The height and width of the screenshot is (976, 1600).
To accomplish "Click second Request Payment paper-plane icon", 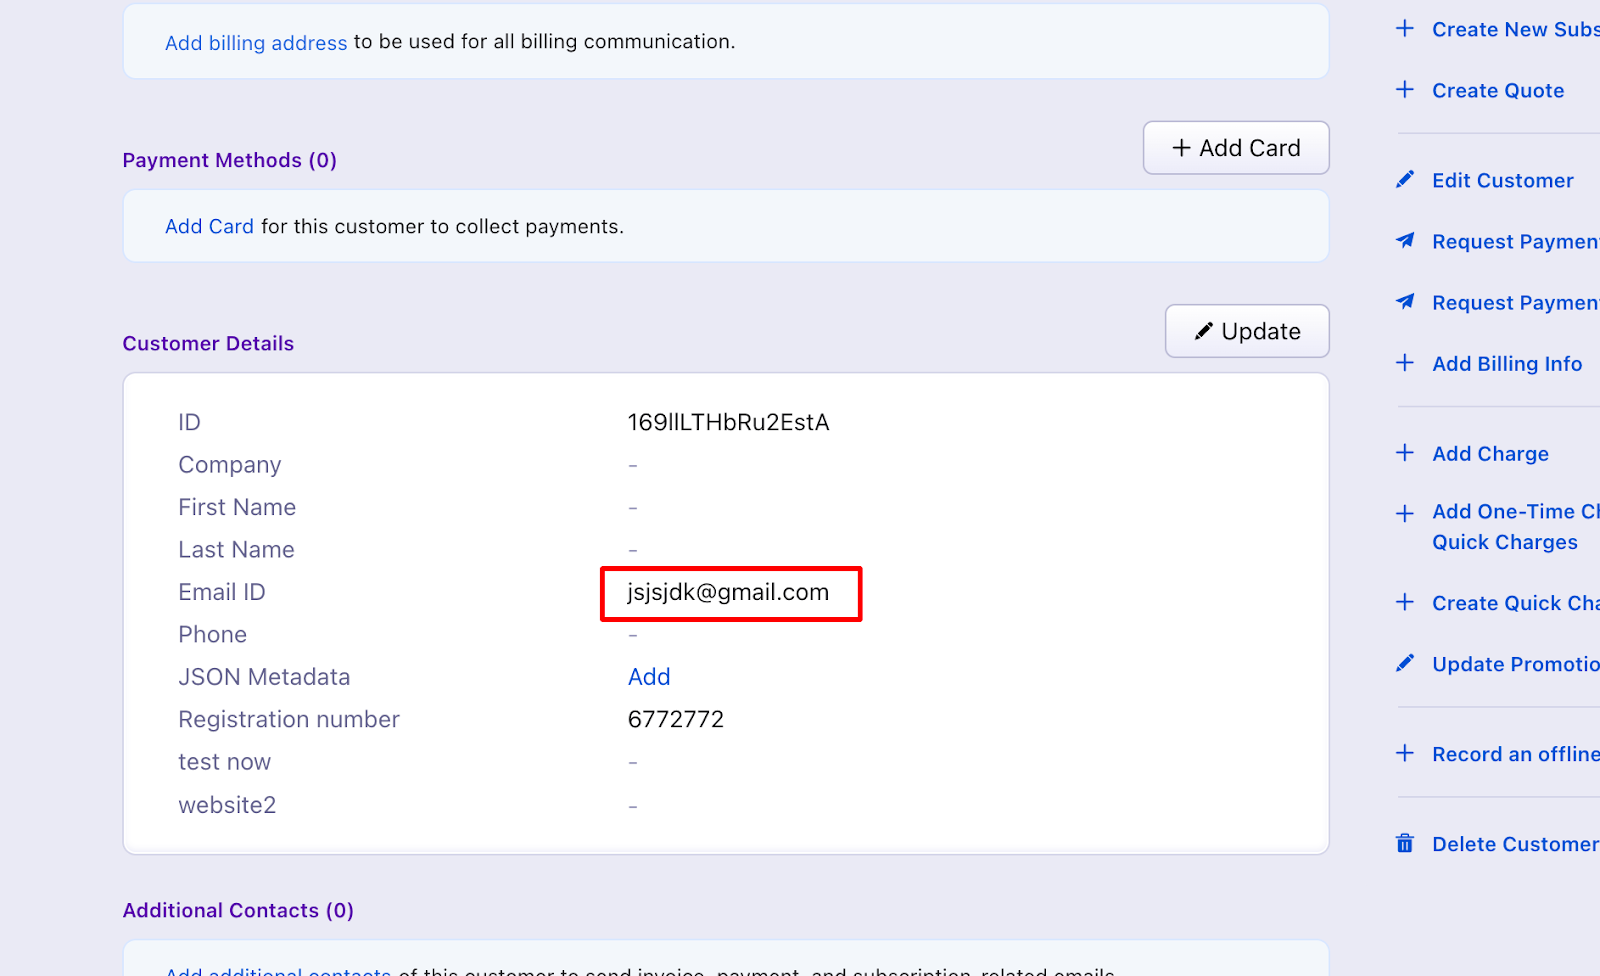I will (1405, 302).
